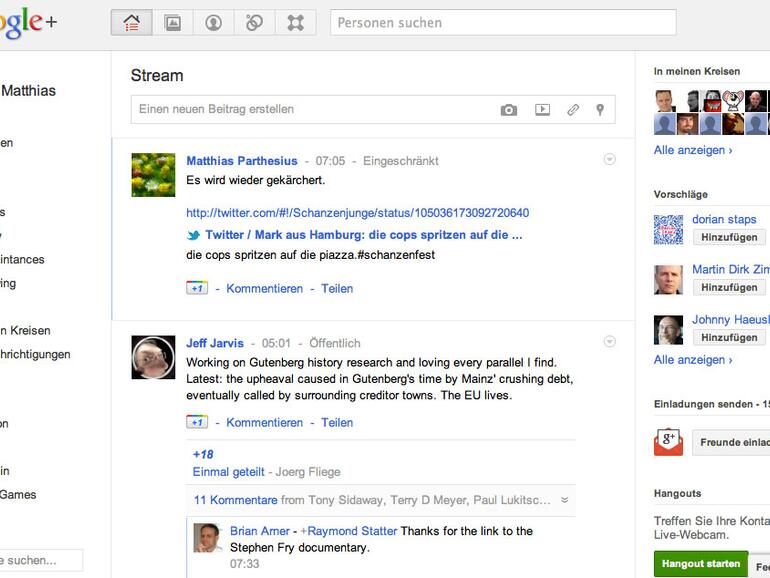Click the Personen suchen search field
This screenshot has height=578, width=770.
(503, 23)
